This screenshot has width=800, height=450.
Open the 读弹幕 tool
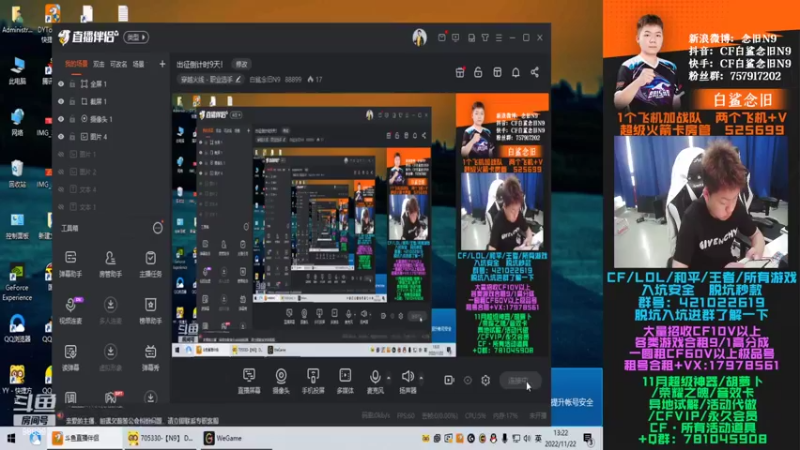click(70, 357)
